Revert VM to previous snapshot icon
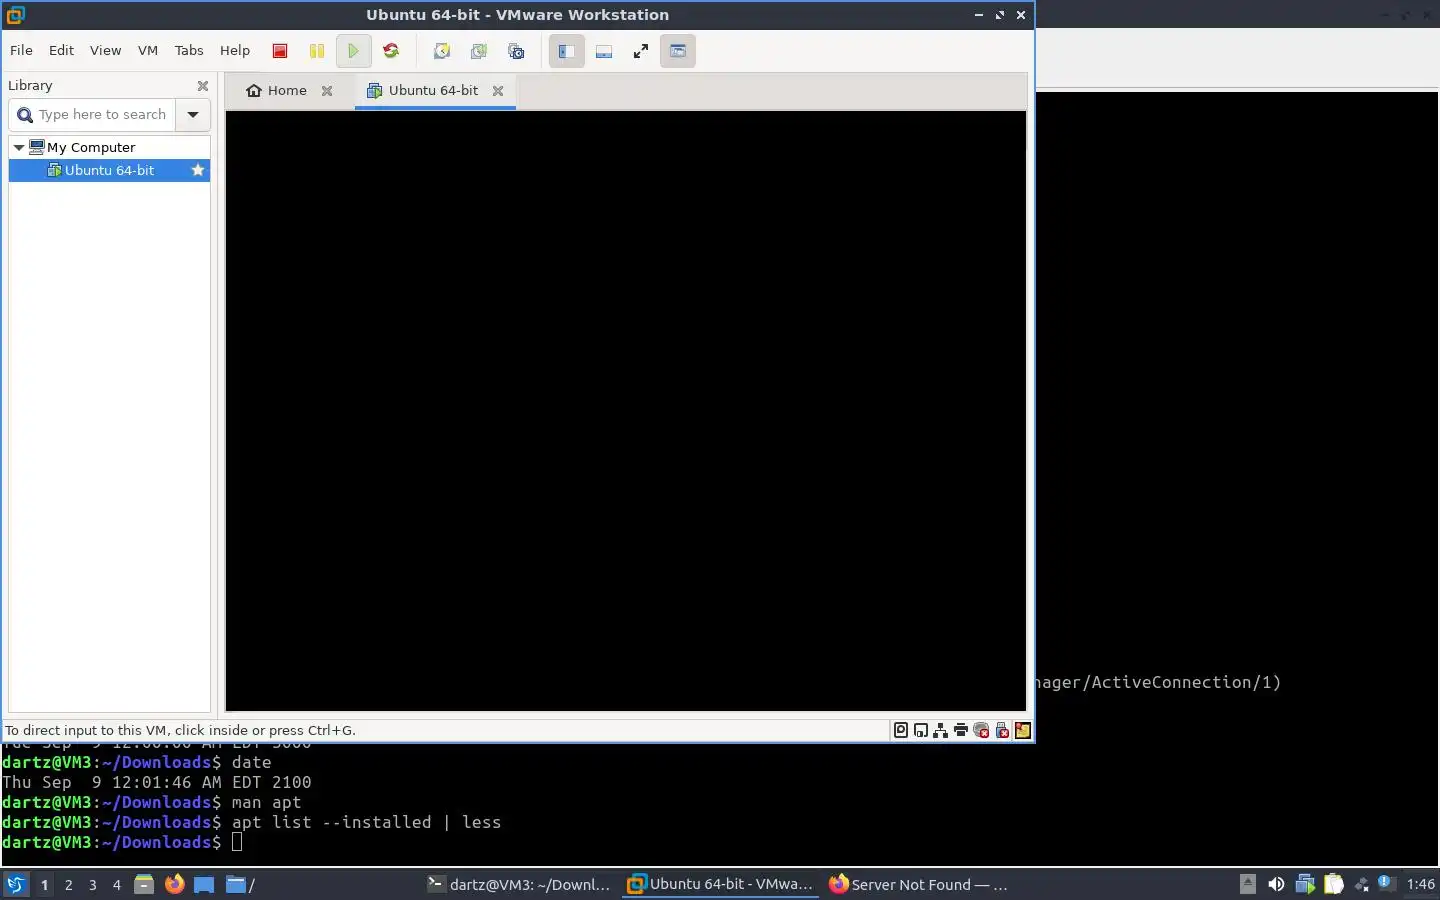 (479, 51)
